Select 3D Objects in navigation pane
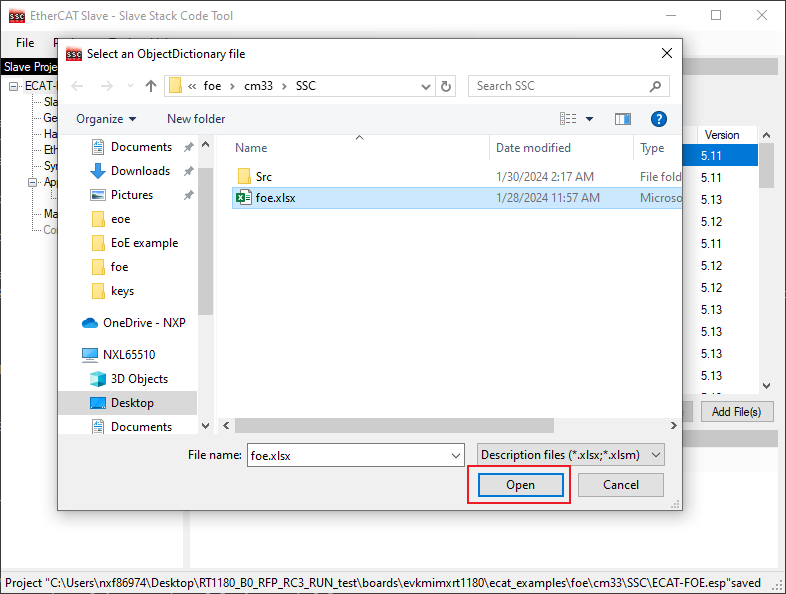Screen dimensions: 786x594 (x=139, y=379)
